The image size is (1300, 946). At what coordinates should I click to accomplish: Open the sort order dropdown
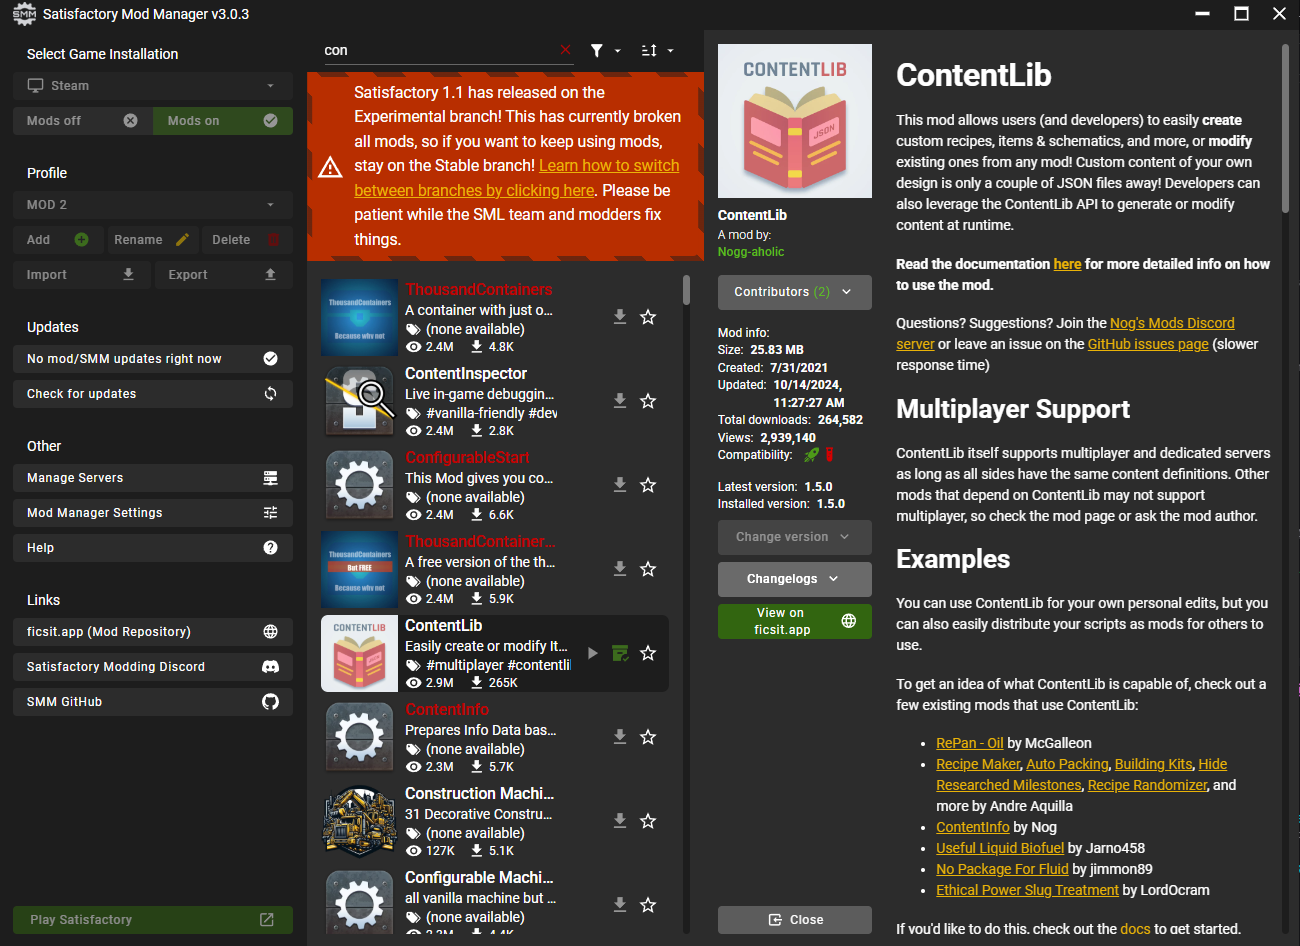click(x=657, y=50)
